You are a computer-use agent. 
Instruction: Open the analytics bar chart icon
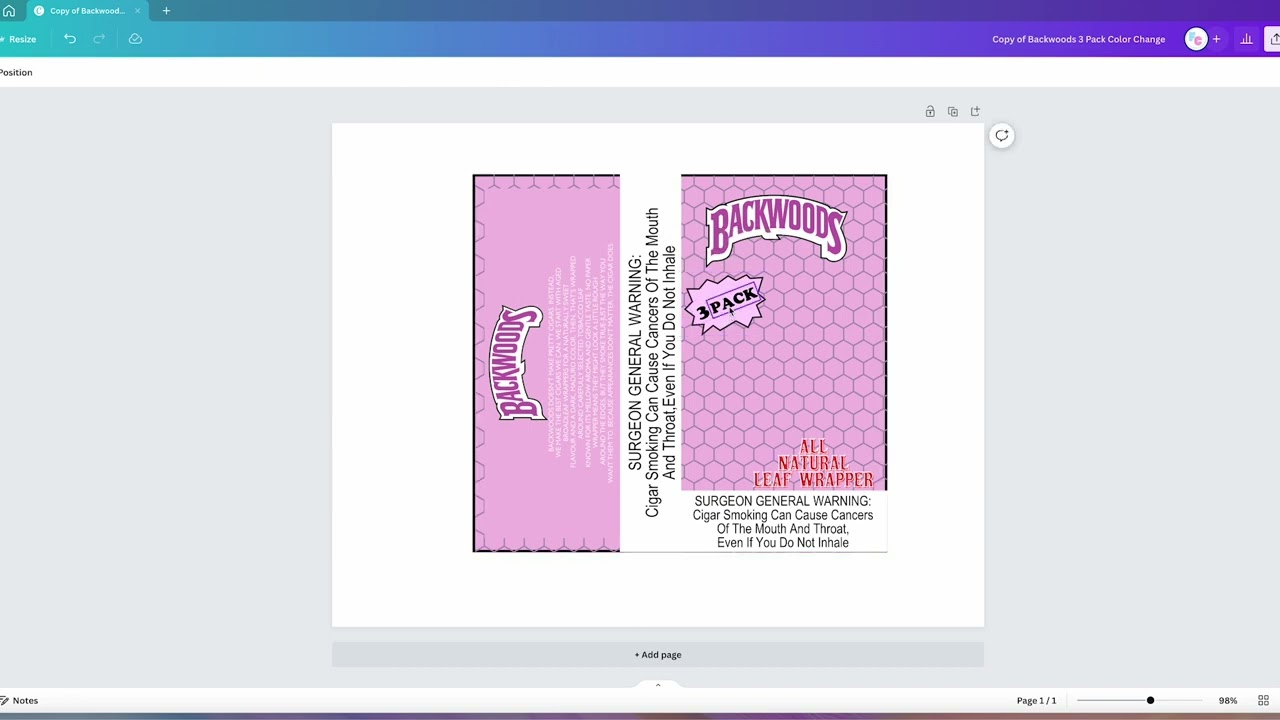coord(1246,39)
